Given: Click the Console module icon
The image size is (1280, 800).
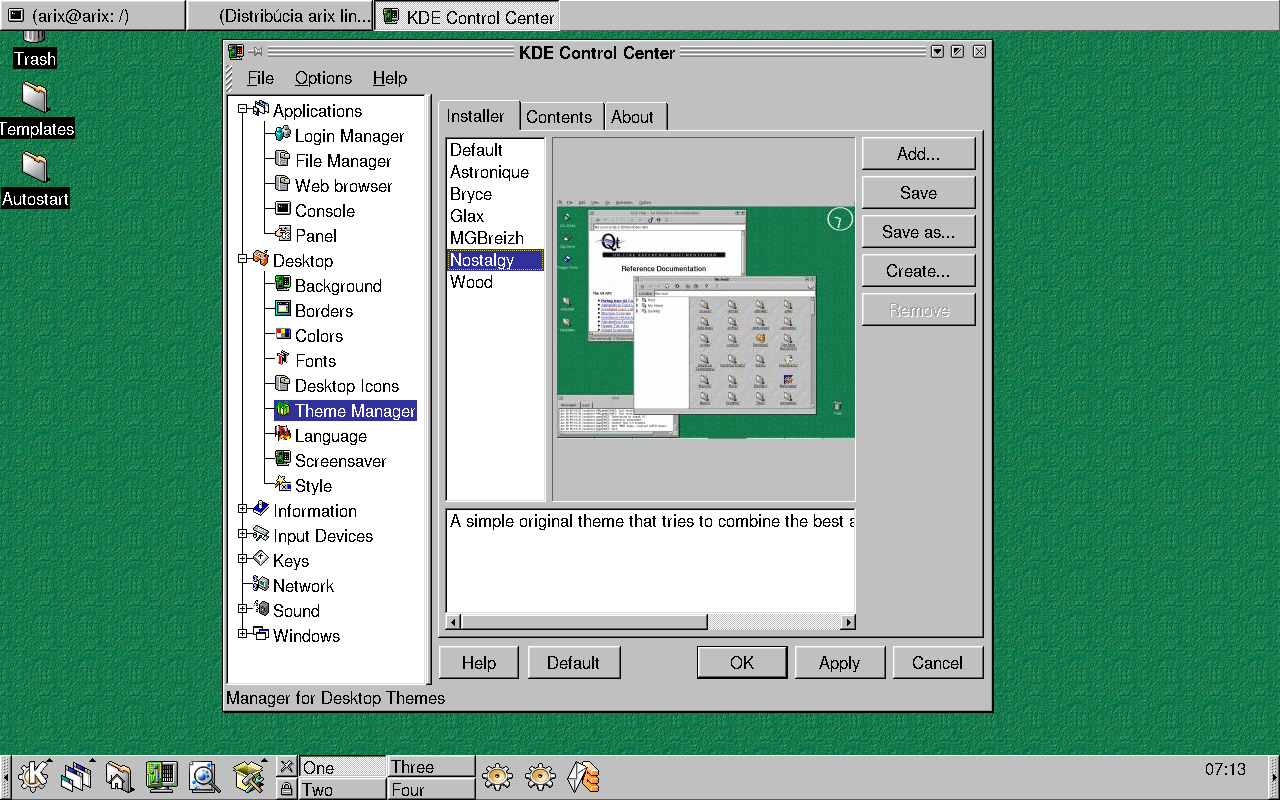Looking at the screenshot, I should pyautogui.click(x=283, y=210).
